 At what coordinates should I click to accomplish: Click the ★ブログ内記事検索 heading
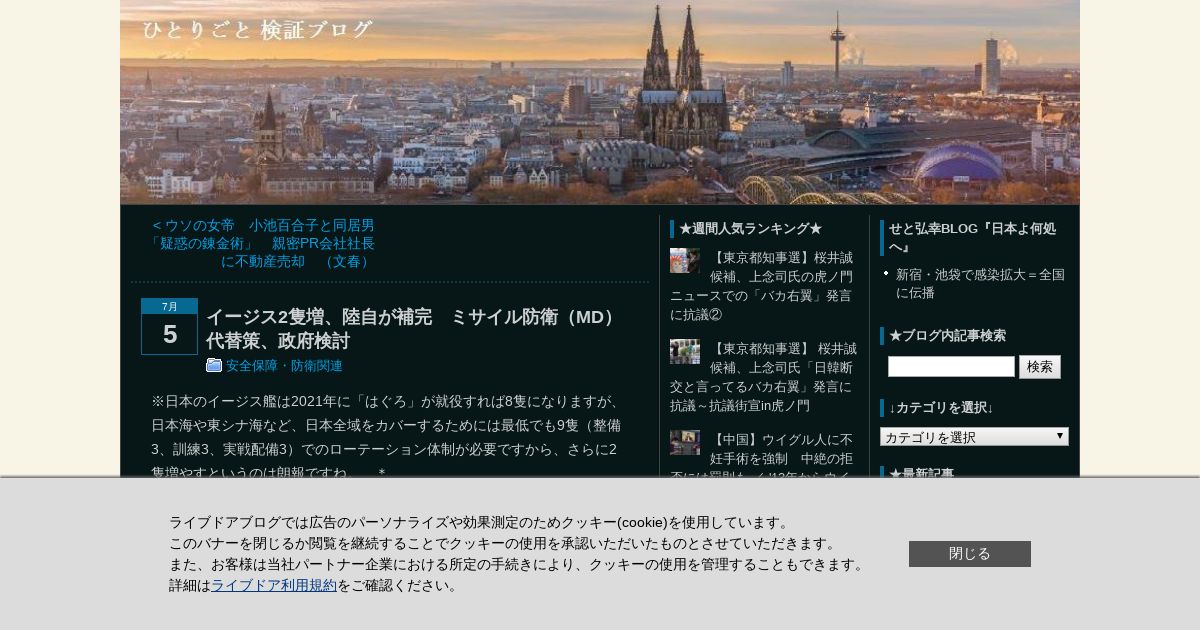pyautogui.click(x=947, y=336)
